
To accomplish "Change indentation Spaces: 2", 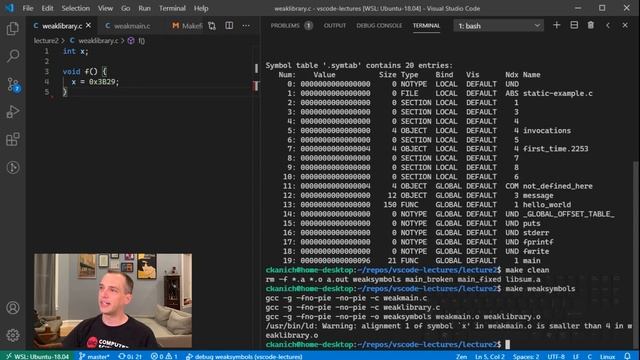I will [x=526, y=356].
